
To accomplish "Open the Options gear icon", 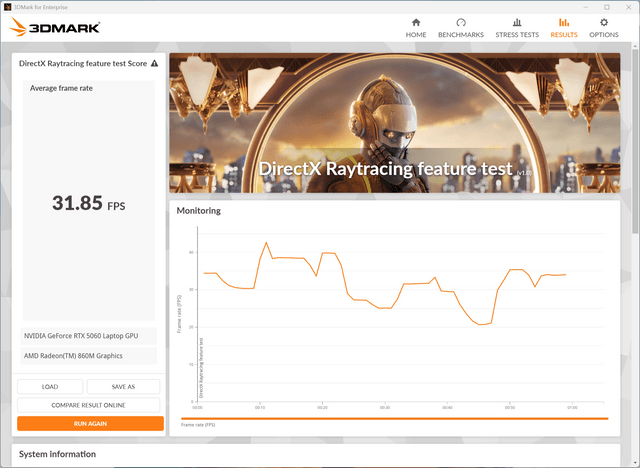I will tap(604, 22).
